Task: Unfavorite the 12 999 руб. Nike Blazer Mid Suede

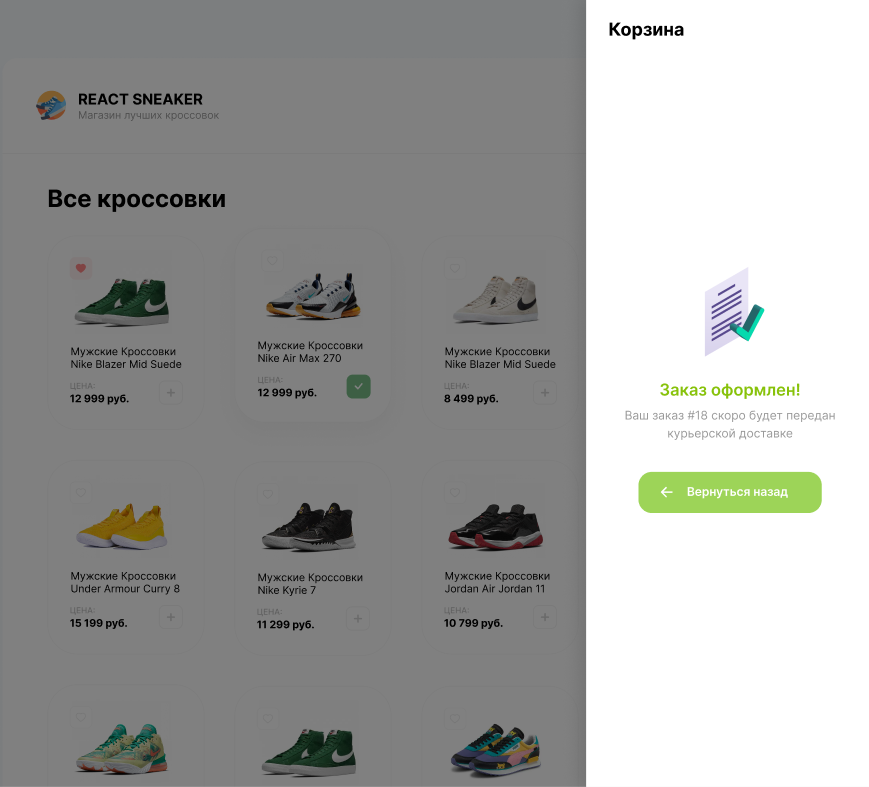Action: (x=81, y=268)
